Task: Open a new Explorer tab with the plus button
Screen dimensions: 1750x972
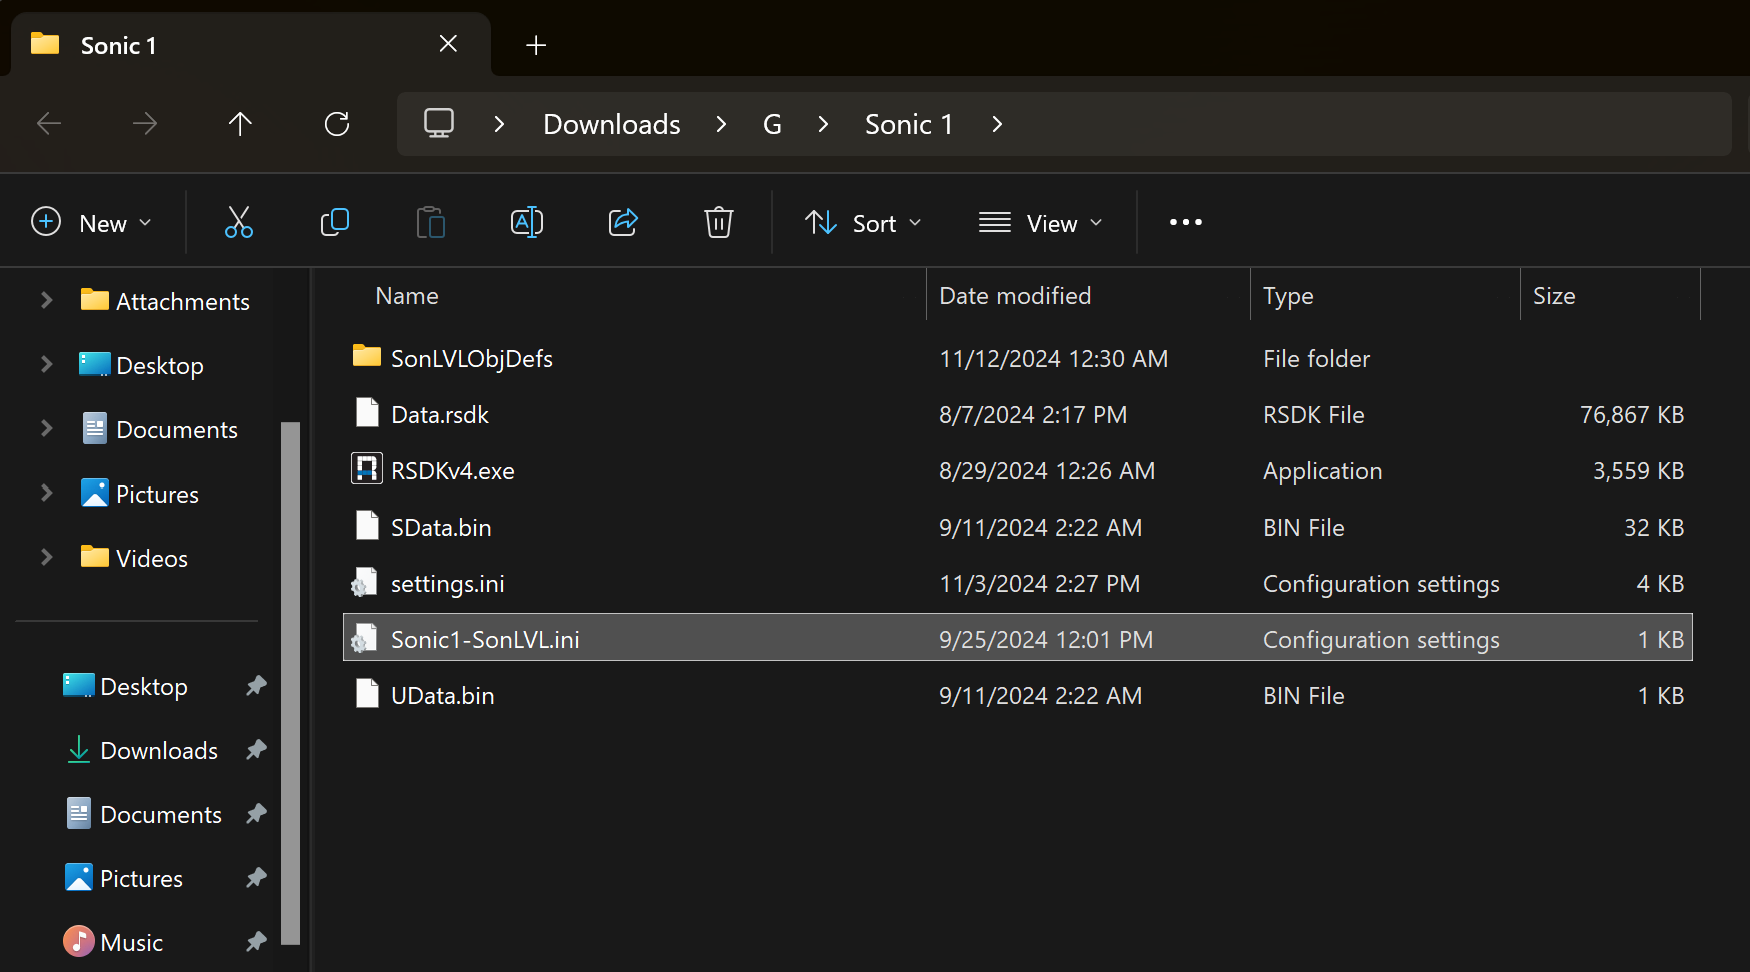Action: [x=536, y=45]
